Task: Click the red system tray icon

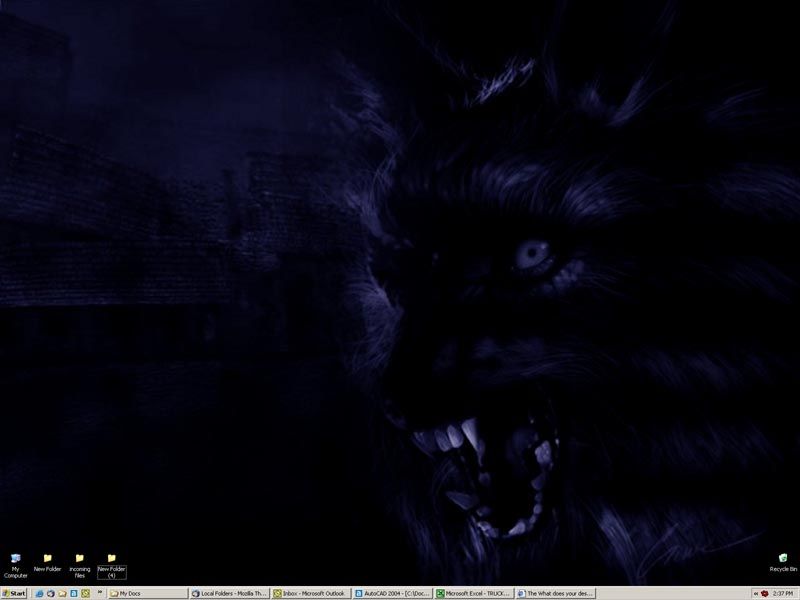Action: (x=764, y=593)
